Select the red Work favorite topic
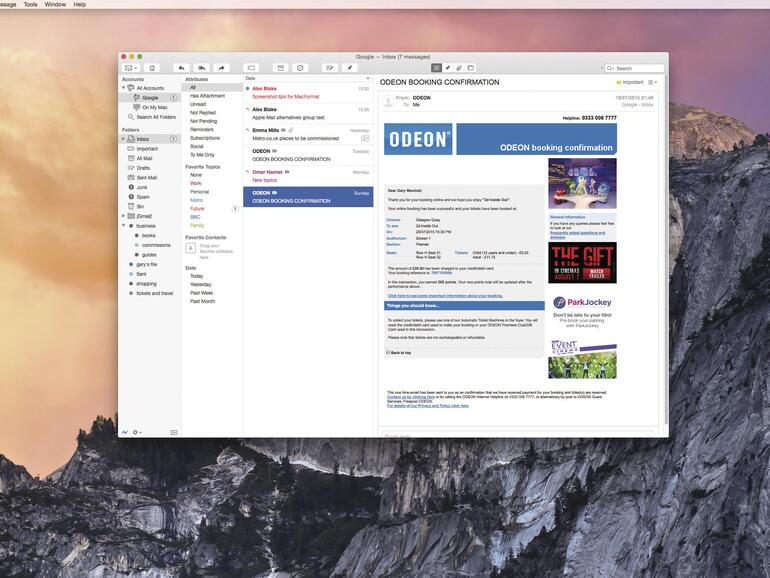Screen dimensions: 770x578 [196, 183]
